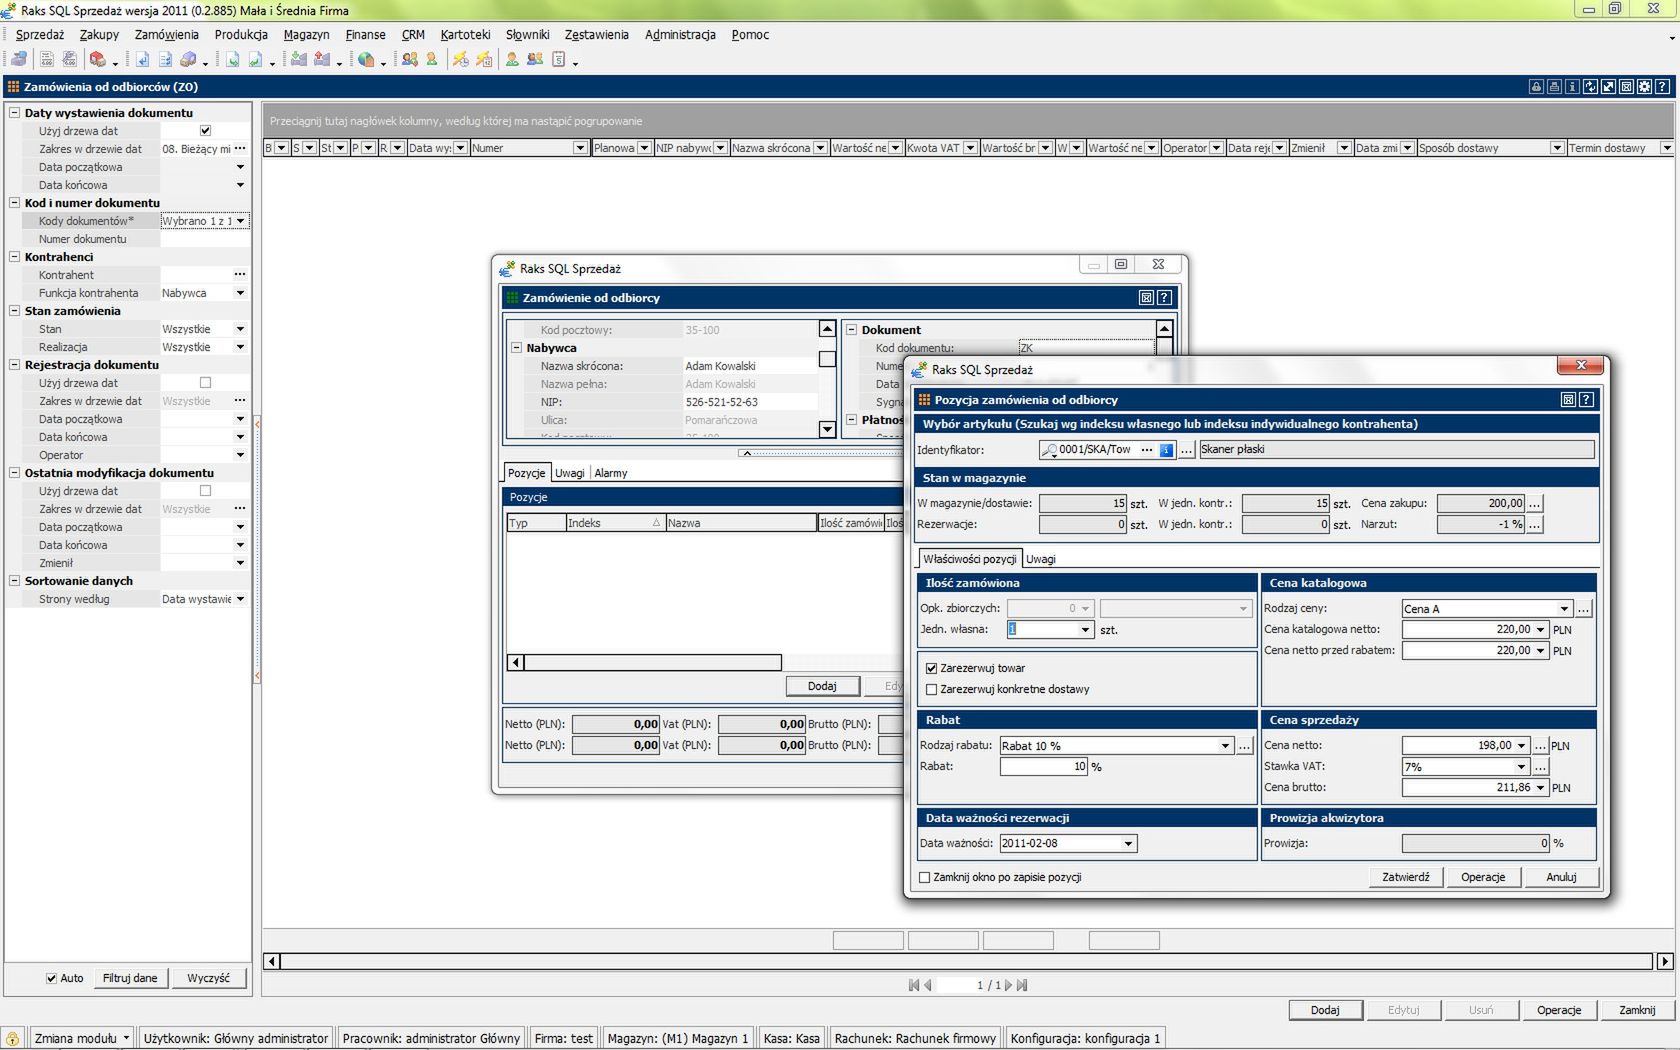
Task: Open Rodzaj ceny dropdown showing Cena A
Action: click(1564, 608)
